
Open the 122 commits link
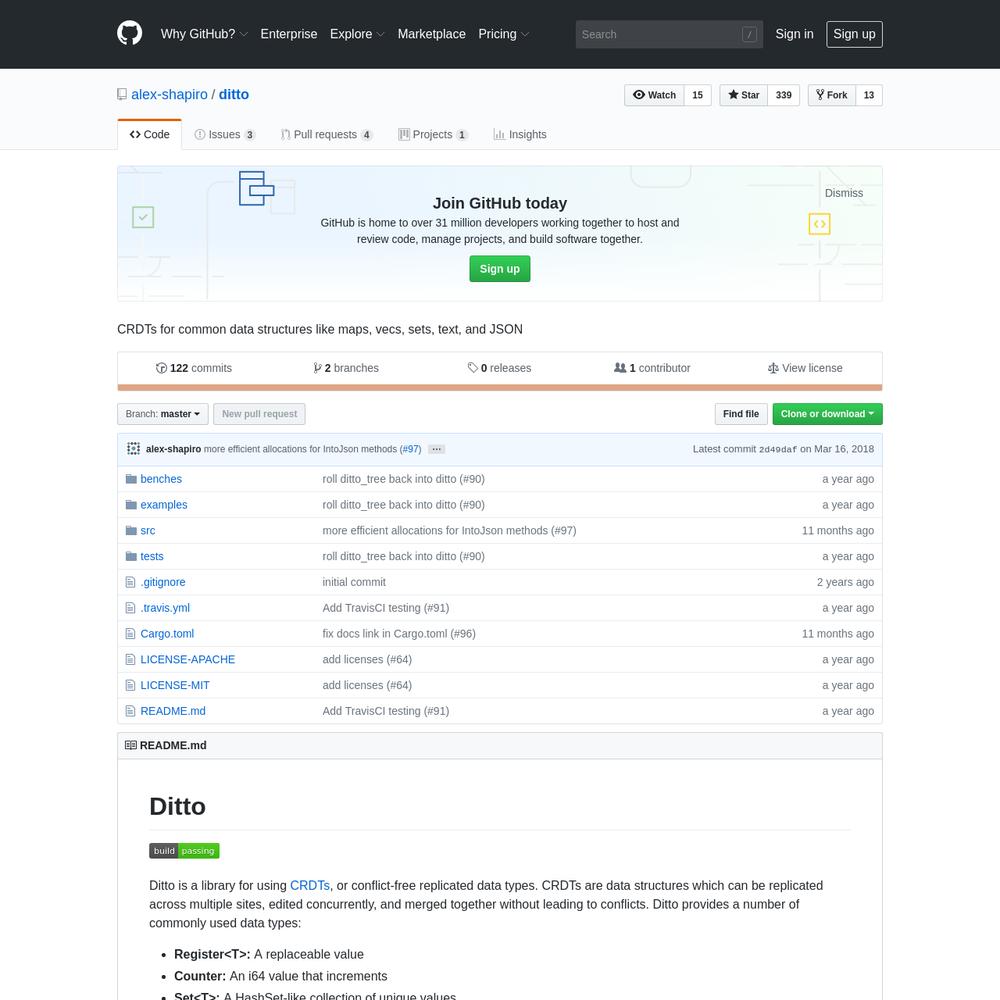click(x=193, y=368)
